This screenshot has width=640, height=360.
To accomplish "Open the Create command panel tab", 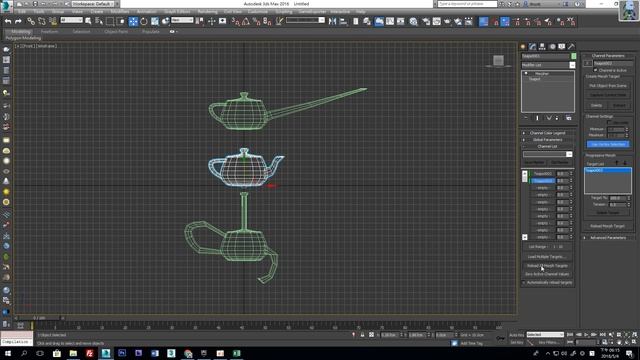I will pos(523,47).
